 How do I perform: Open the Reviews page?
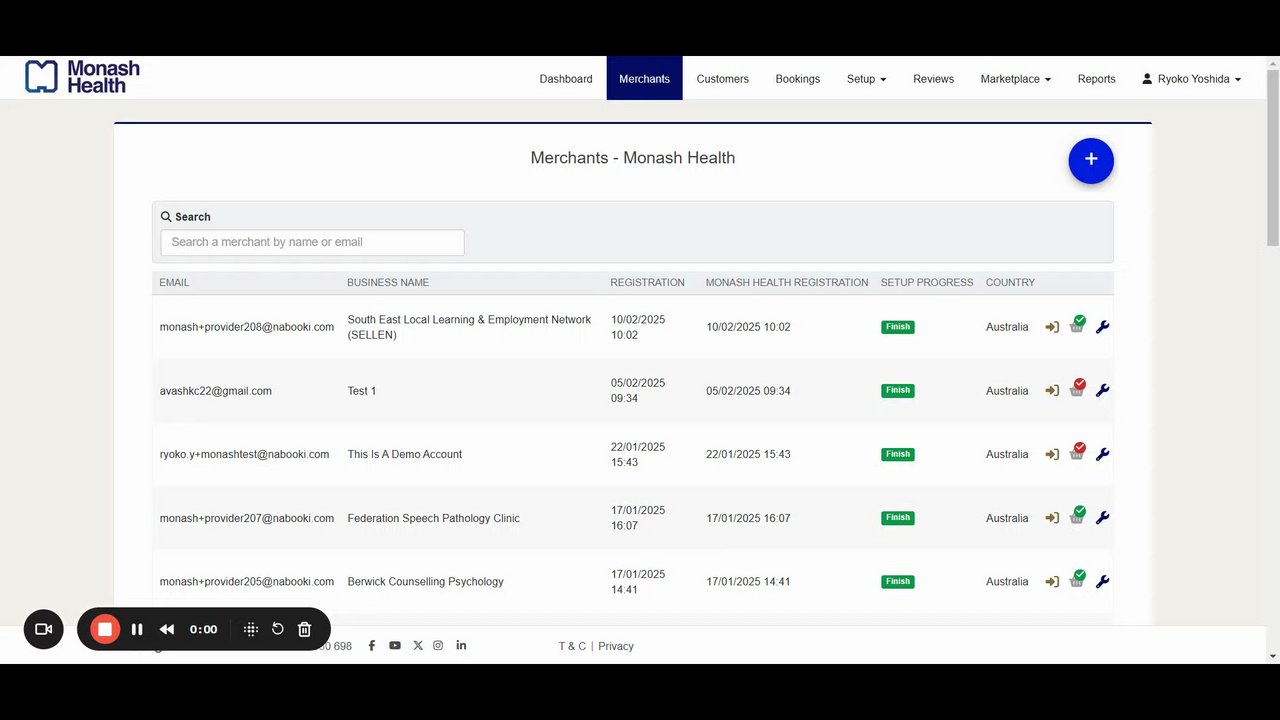pyautogui.click(x=934, y=79)
